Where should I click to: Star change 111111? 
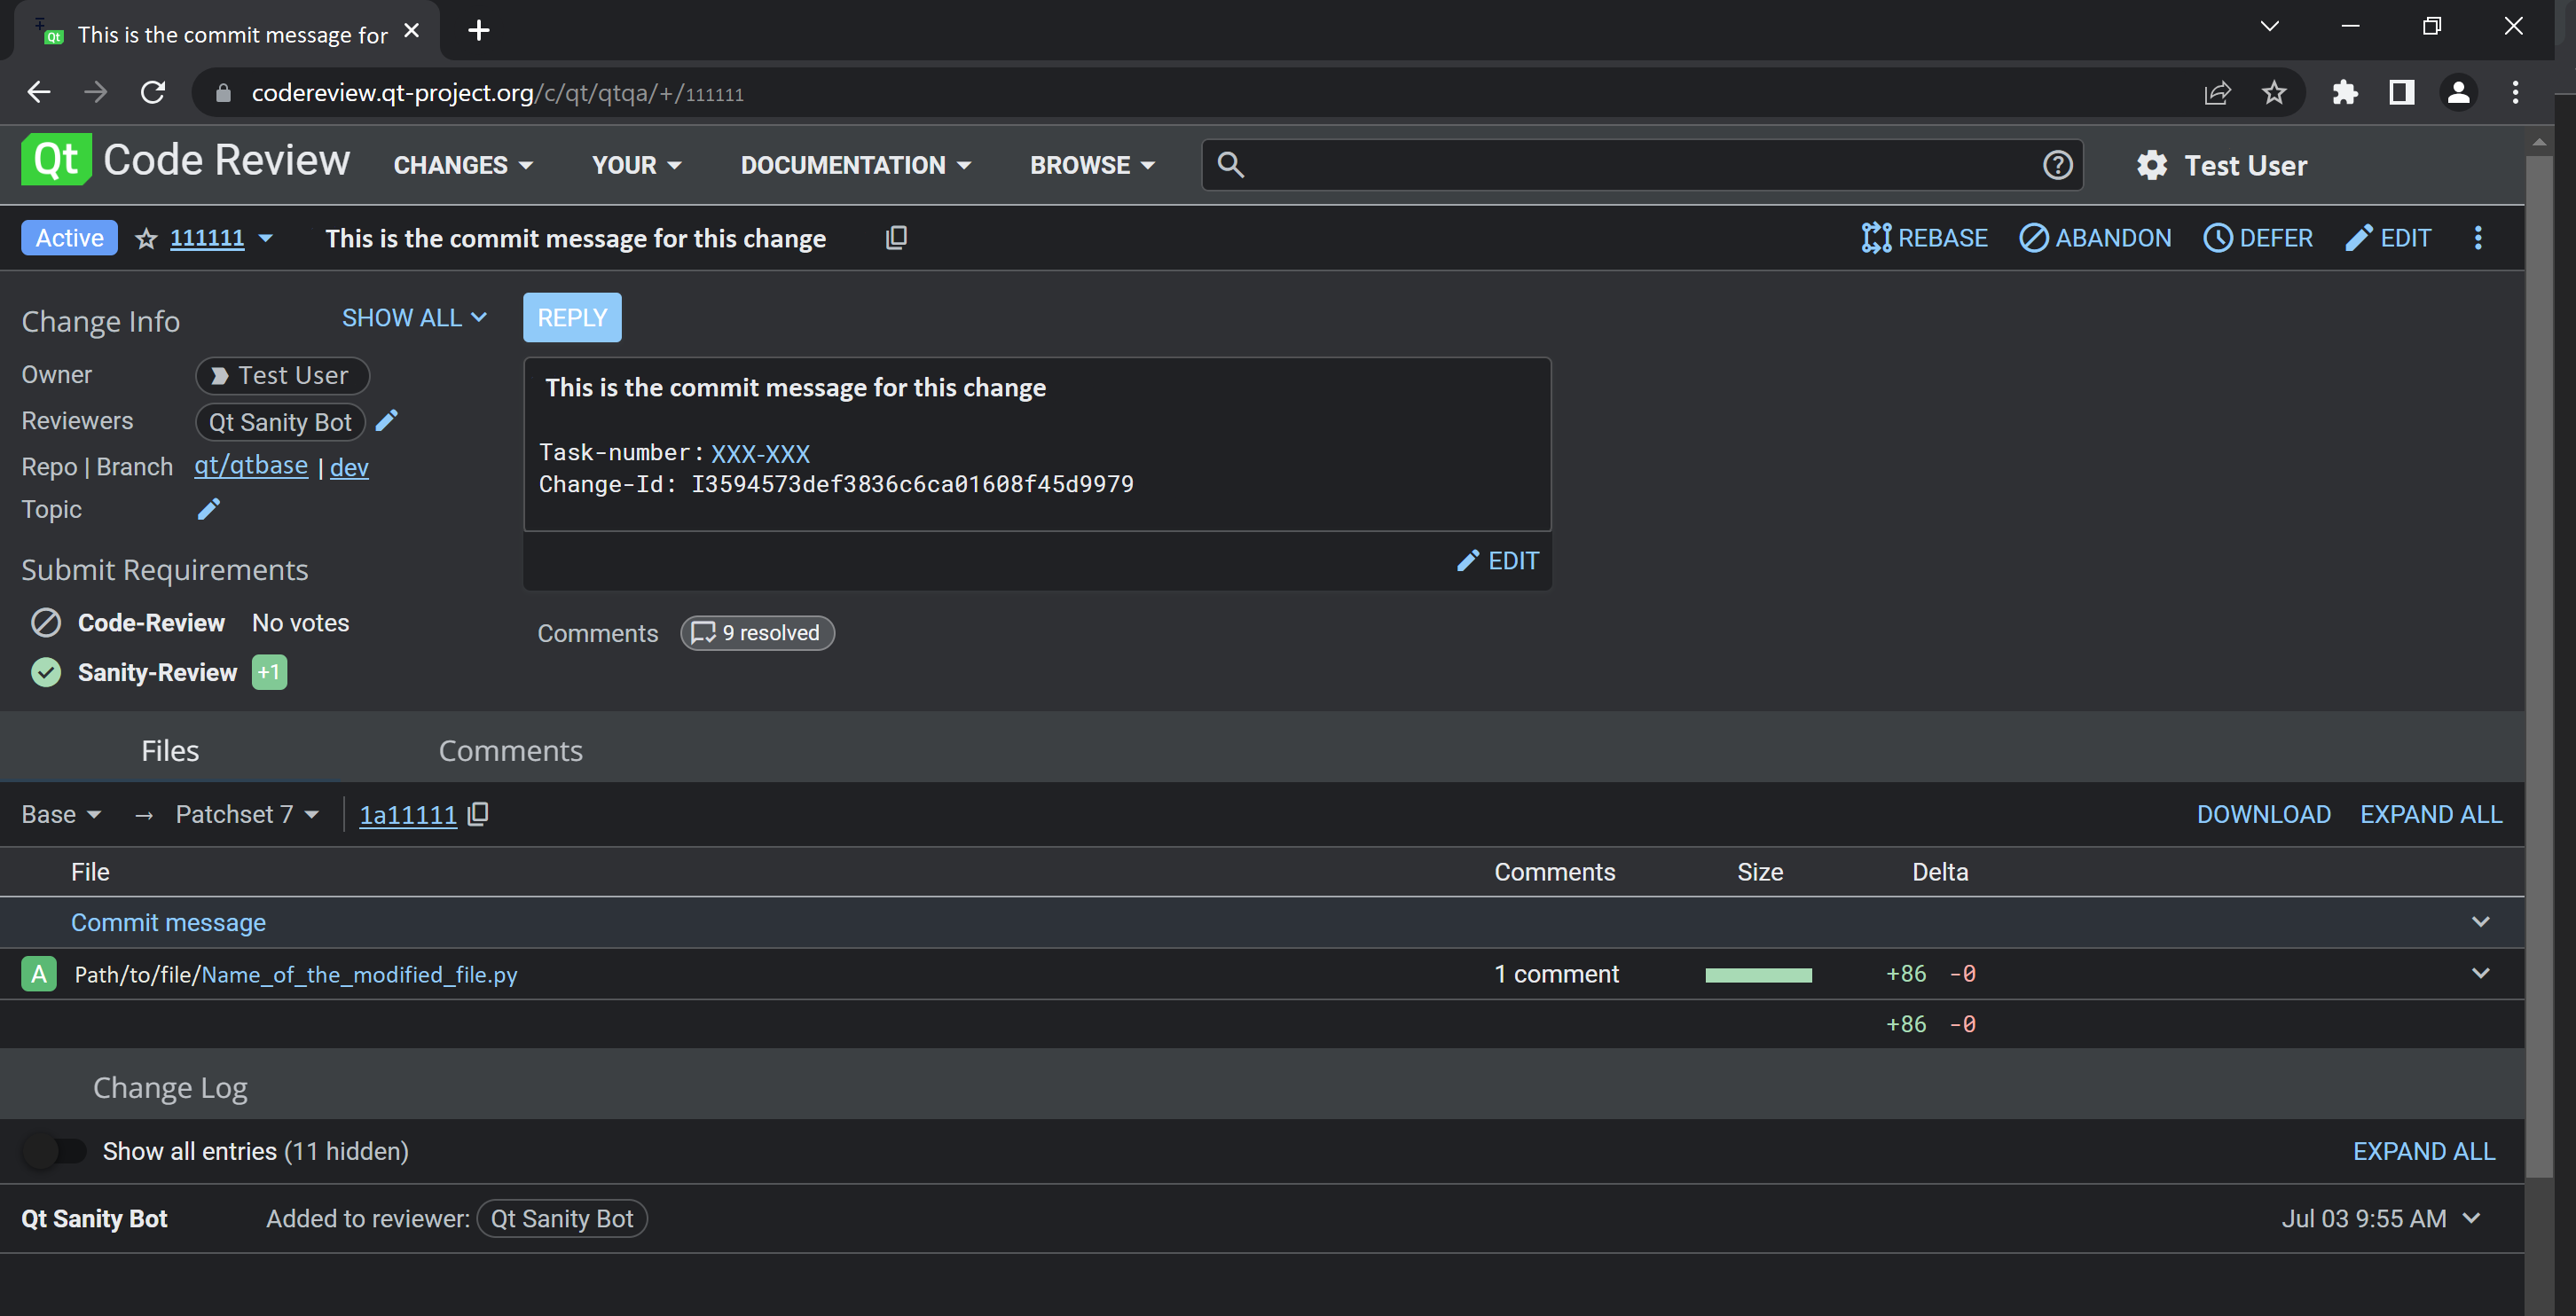[x=146, y=238]
